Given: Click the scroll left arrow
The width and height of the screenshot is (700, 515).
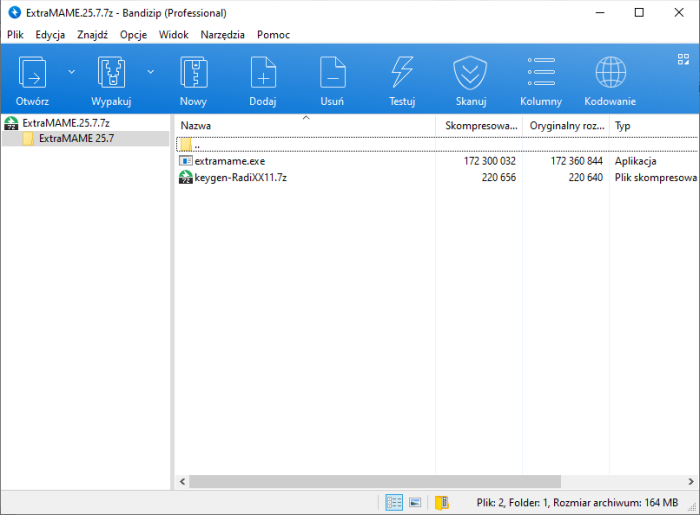Looking at the screenshot, I should point(182,482).
